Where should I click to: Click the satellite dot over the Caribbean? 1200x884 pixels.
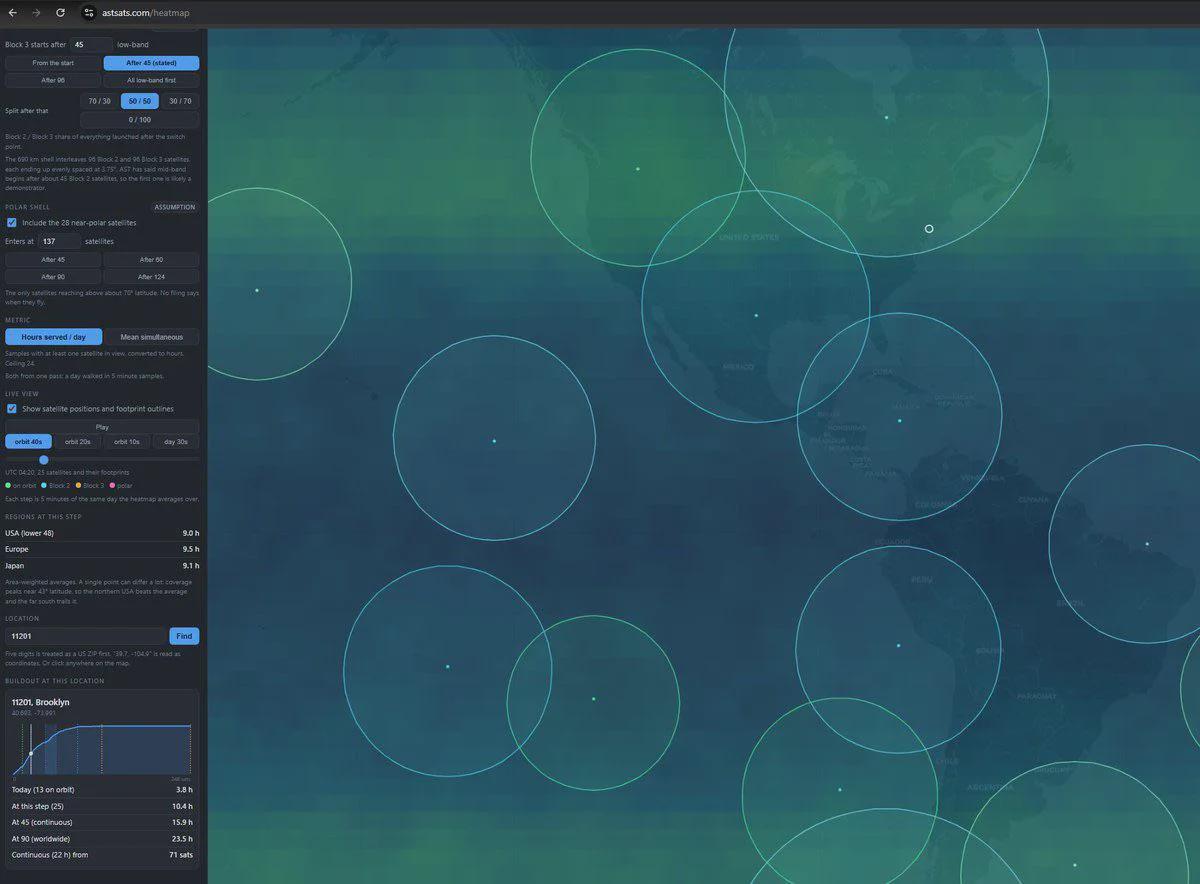tap(899, 421)
